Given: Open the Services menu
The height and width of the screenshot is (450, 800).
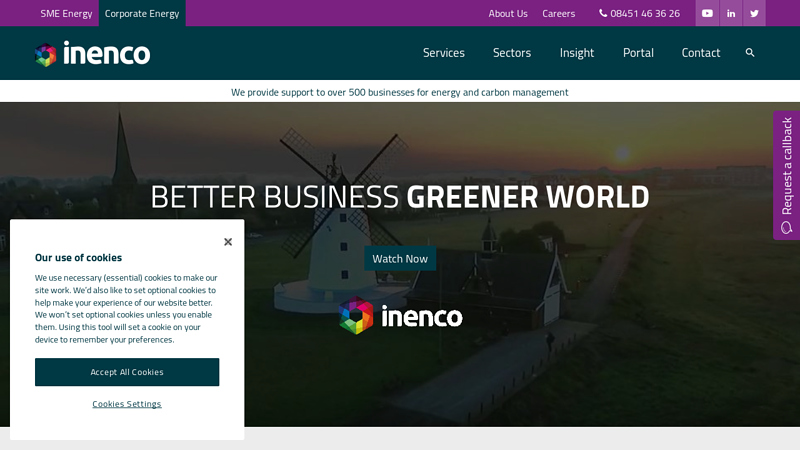Looking at the screenshot, I should pyautogui.click(x=443, y=53).
